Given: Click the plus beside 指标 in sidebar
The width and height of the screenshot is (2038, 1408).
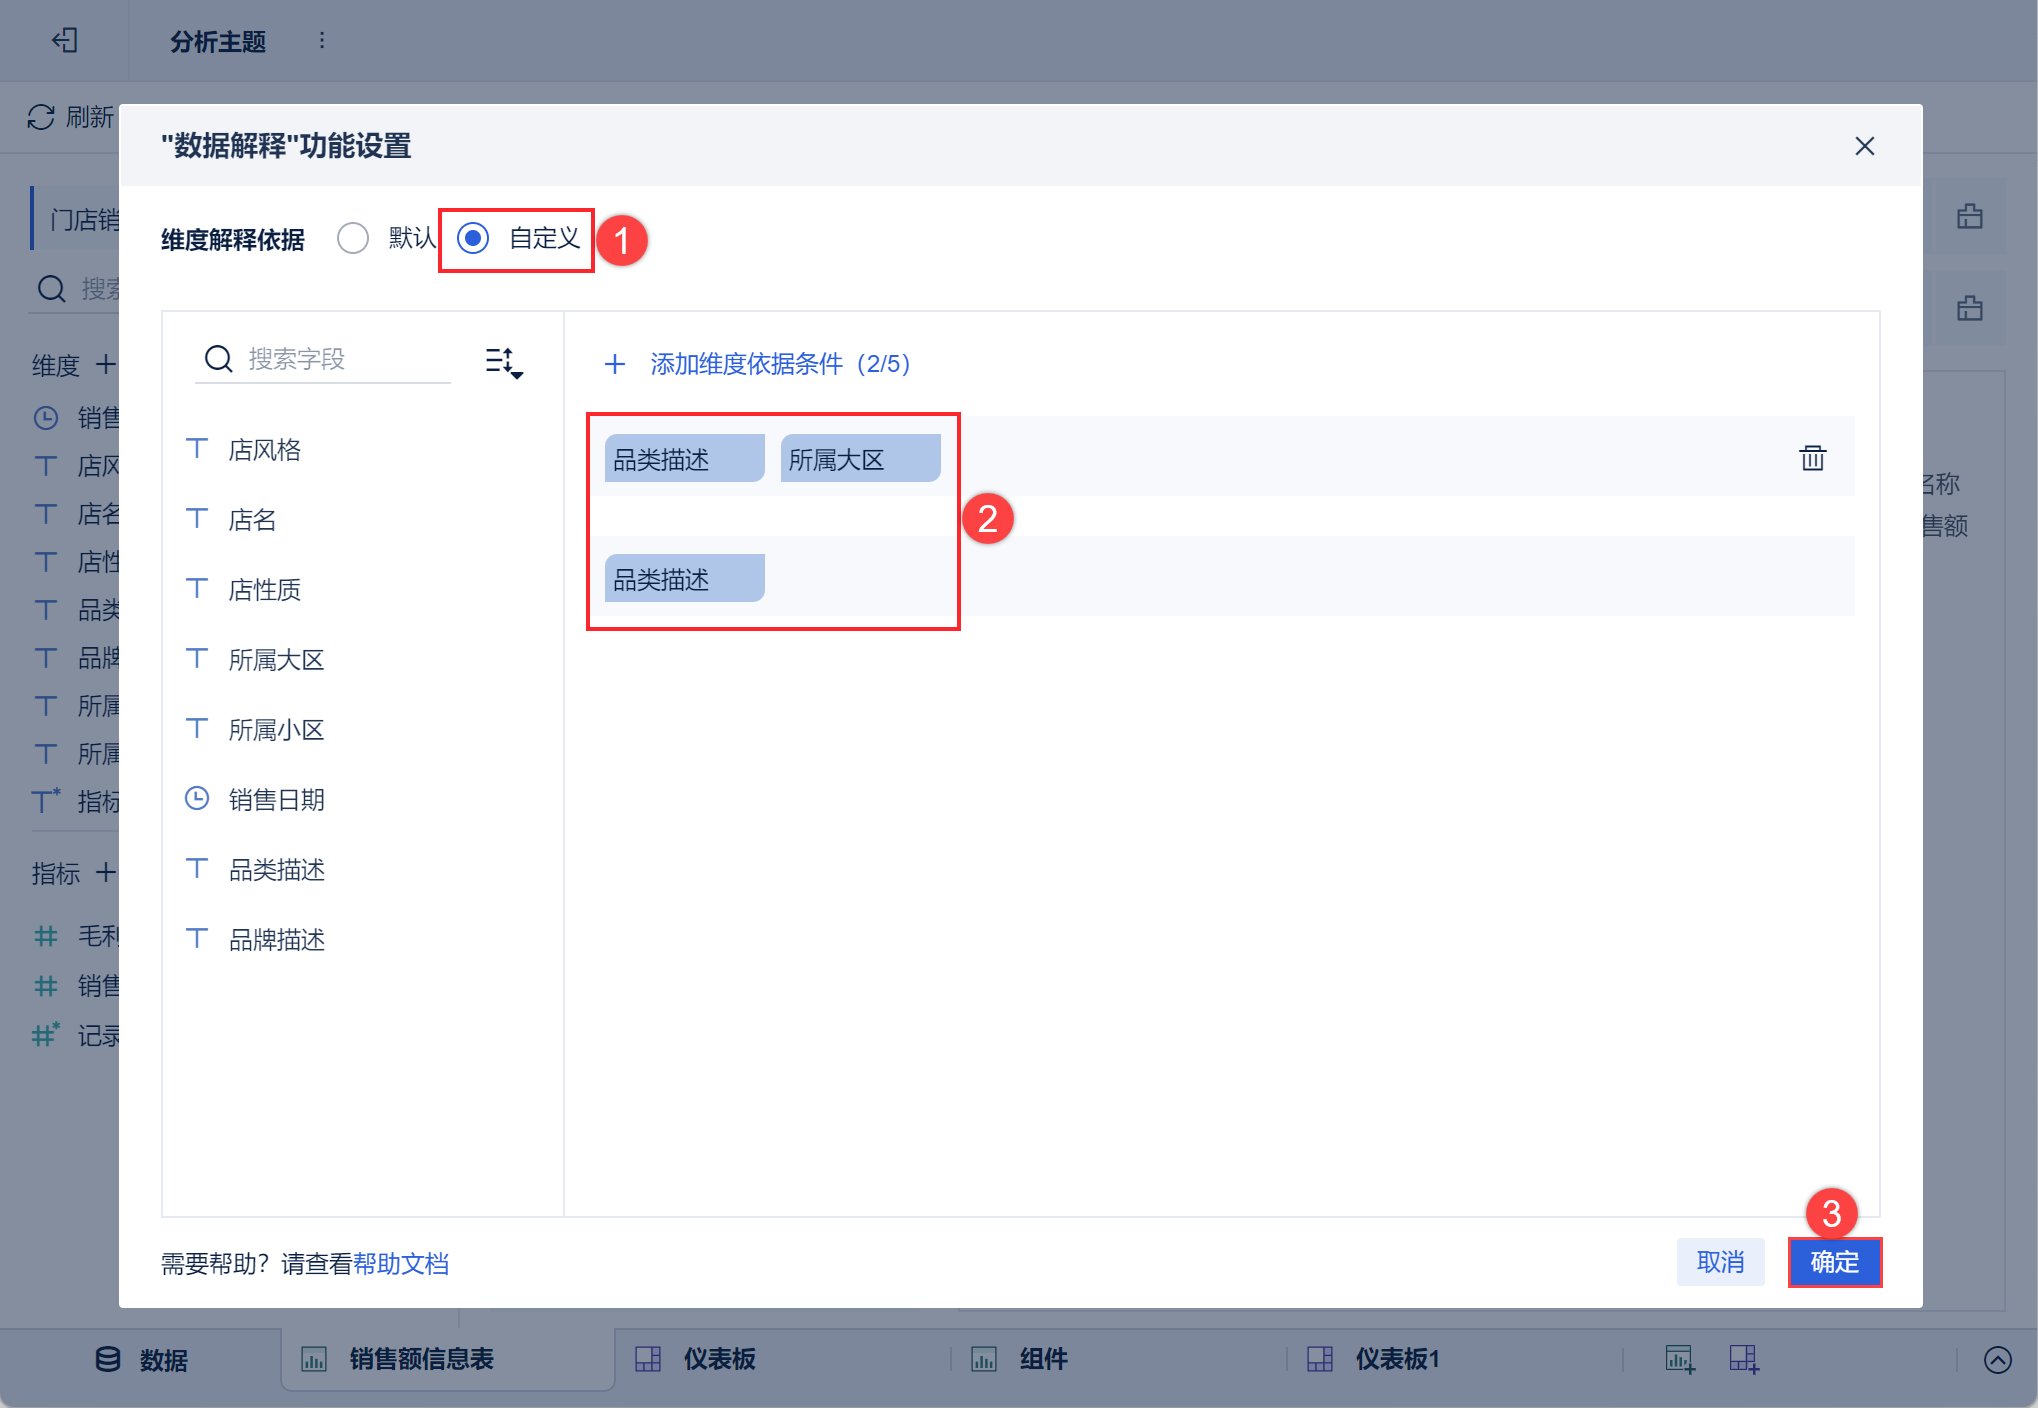Looking at the screenshot, I should click(105, 873).
